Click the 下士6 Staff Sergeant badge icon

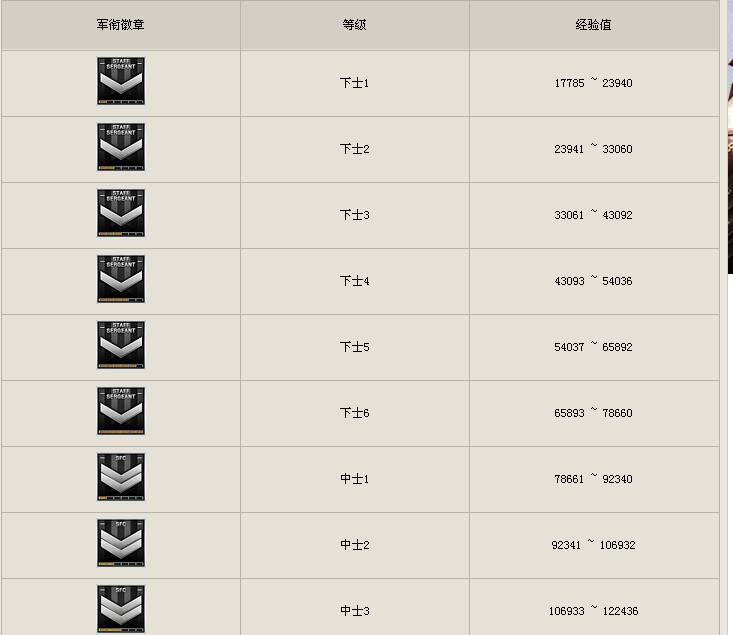[121, 411]
